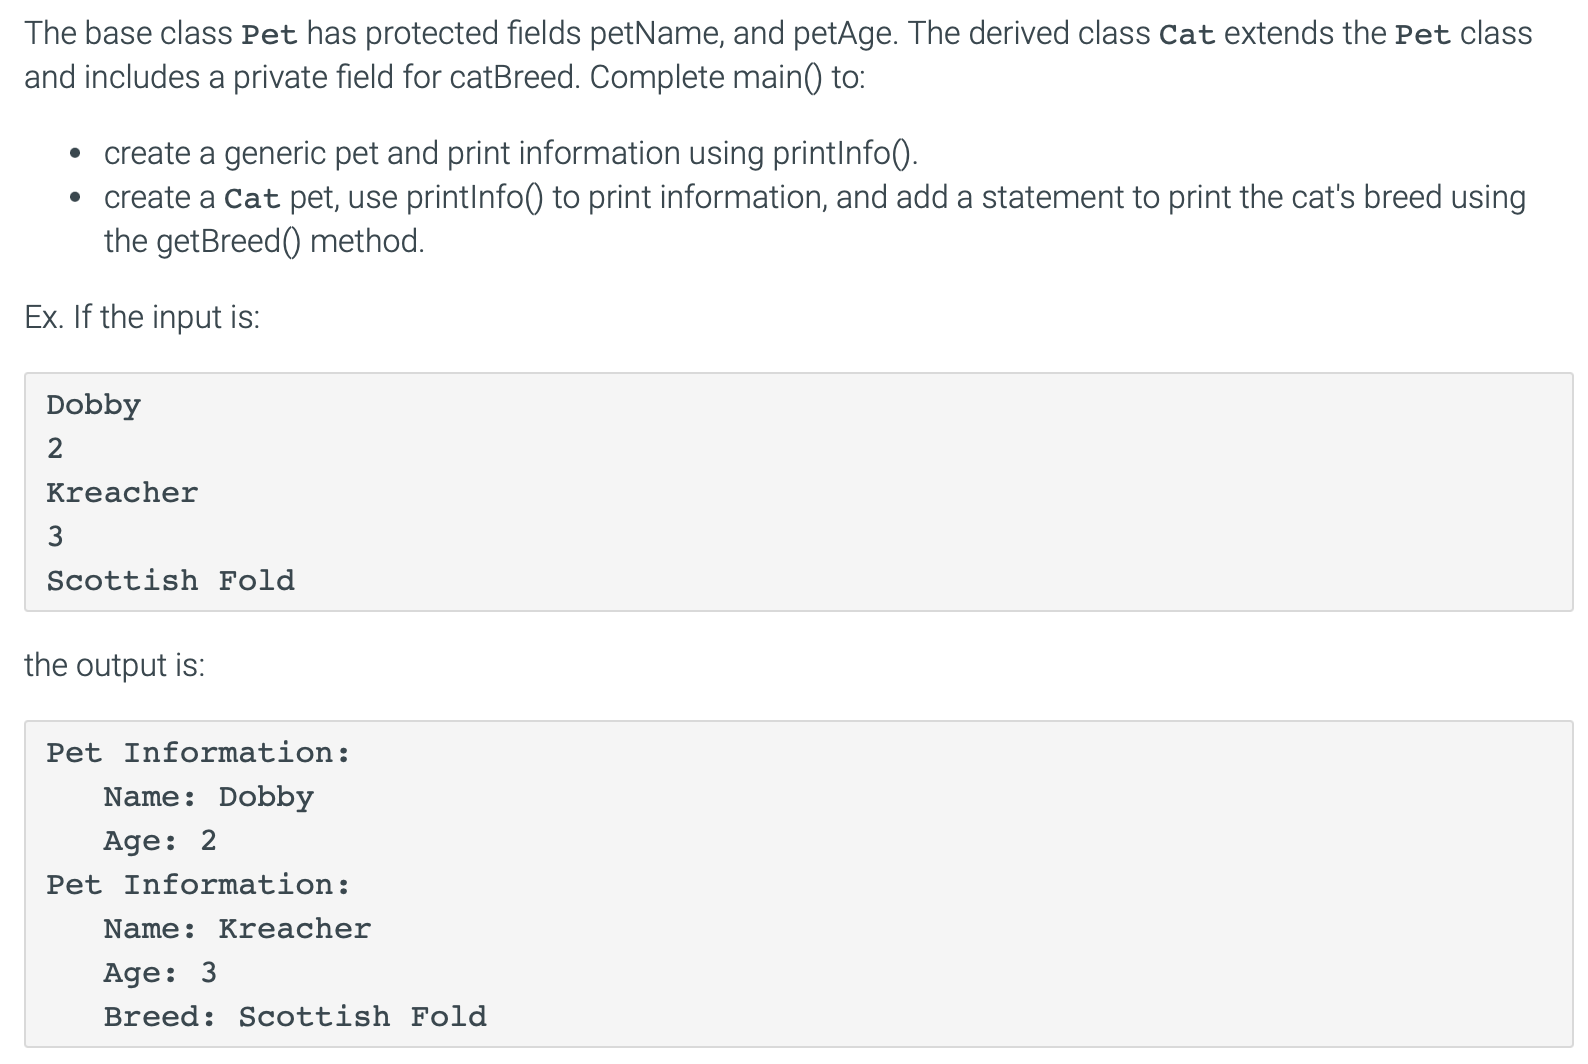This screenshot has height=1064, width=1588.
Task: Click the bold "Cat" in the second bullet
Action: coord(252,198)
